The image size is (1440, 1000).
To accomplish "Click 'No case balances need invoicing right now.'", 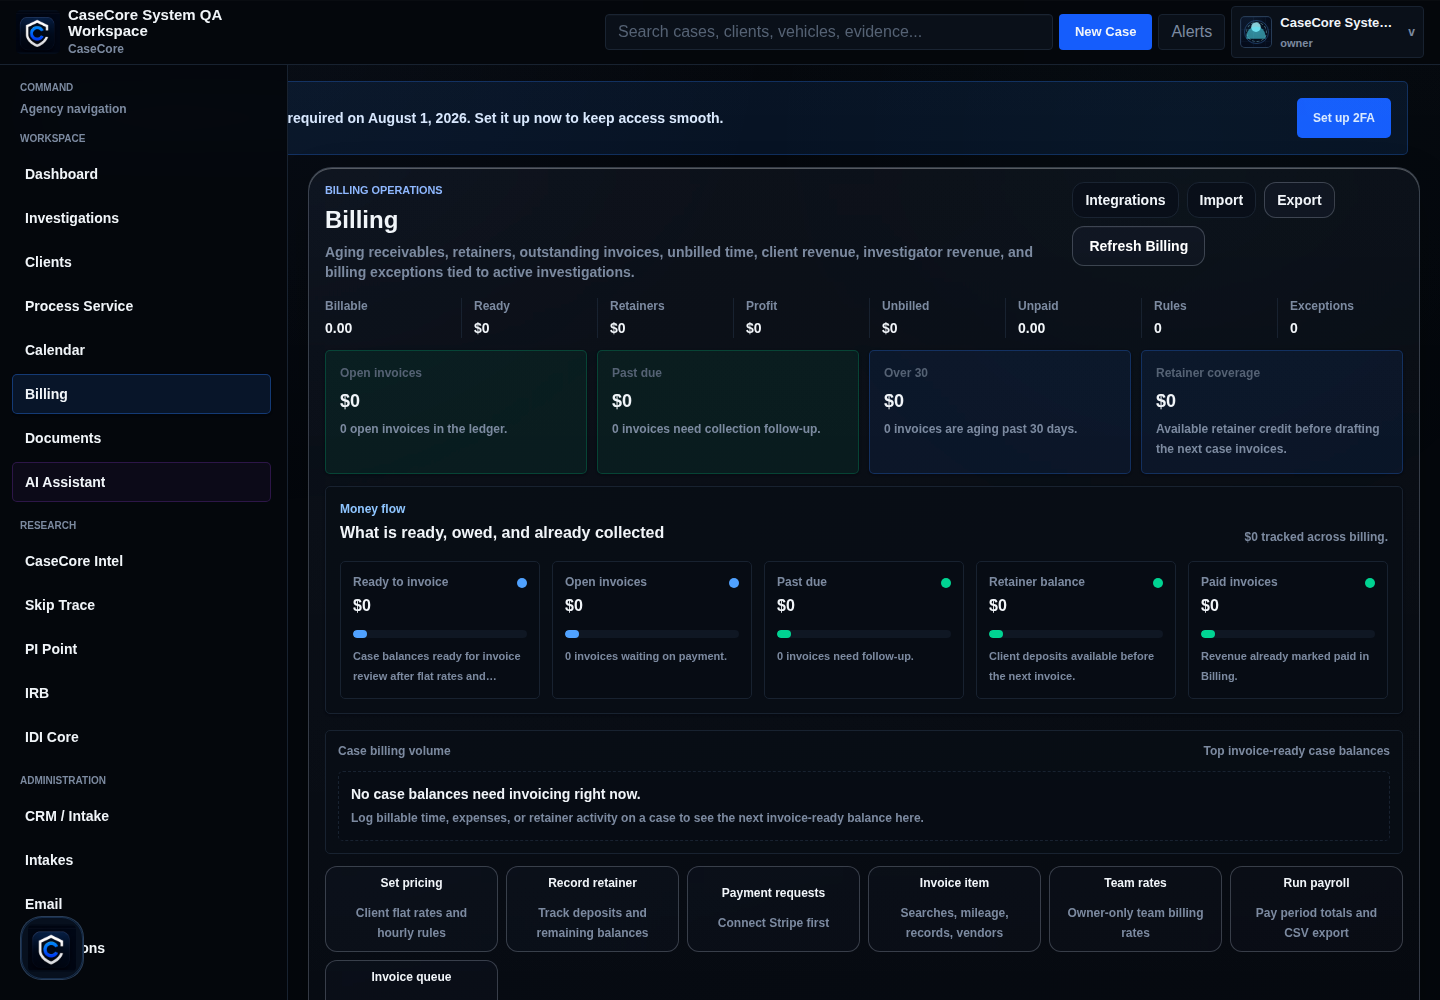I will [x=496, y=794].
